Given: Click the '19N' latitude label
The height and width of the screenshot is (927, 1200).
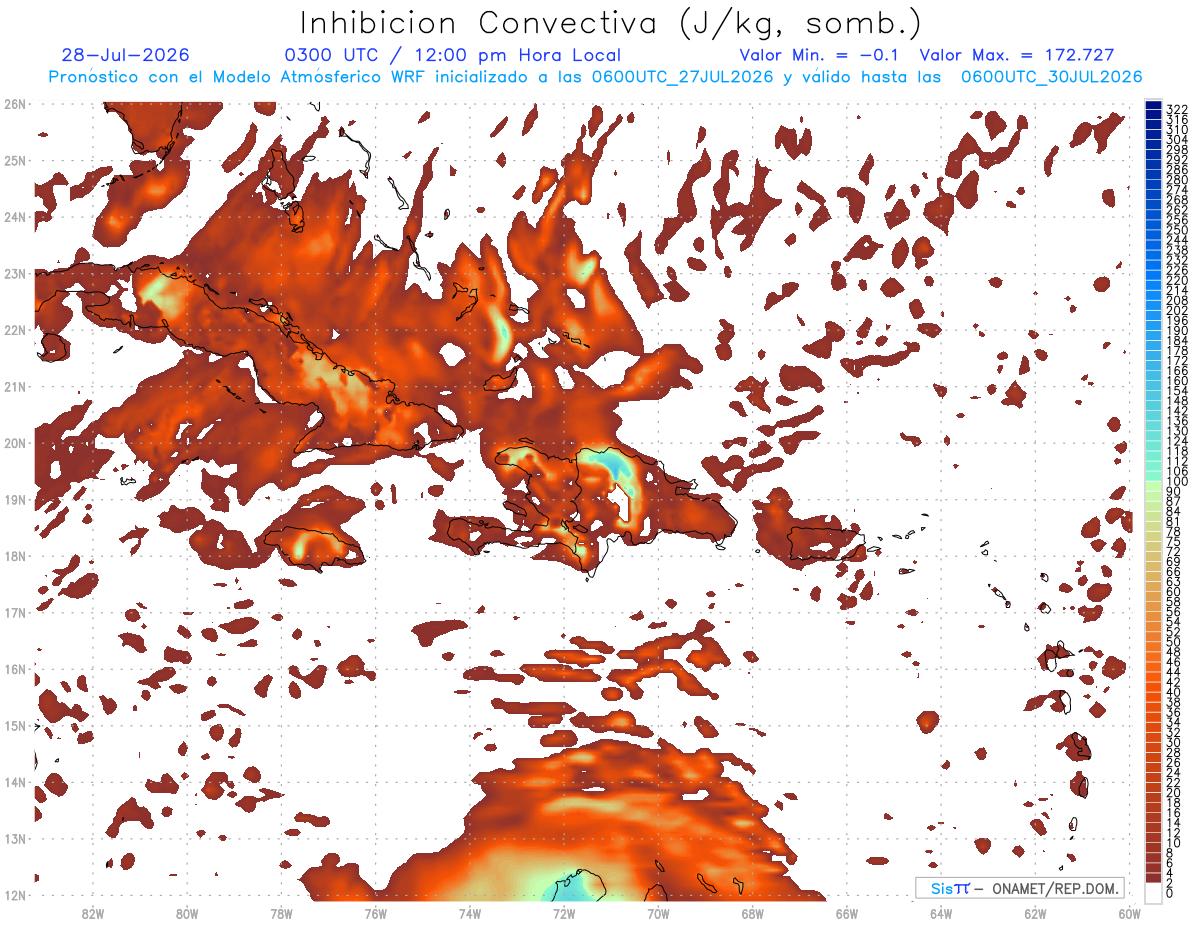Looking at the screenshot, I should pyautogui.click(x=15, y=499).
